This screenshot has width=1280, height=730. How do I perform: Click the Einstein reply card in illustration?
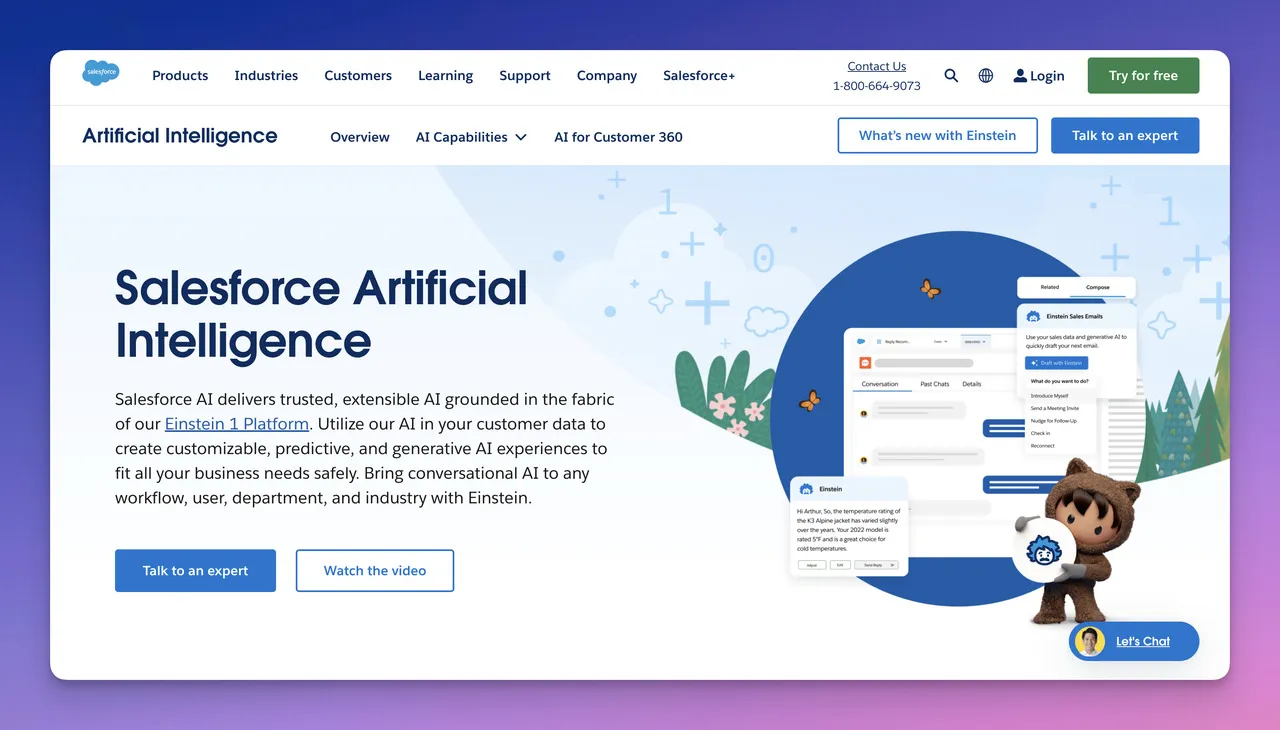pos(849,526)
